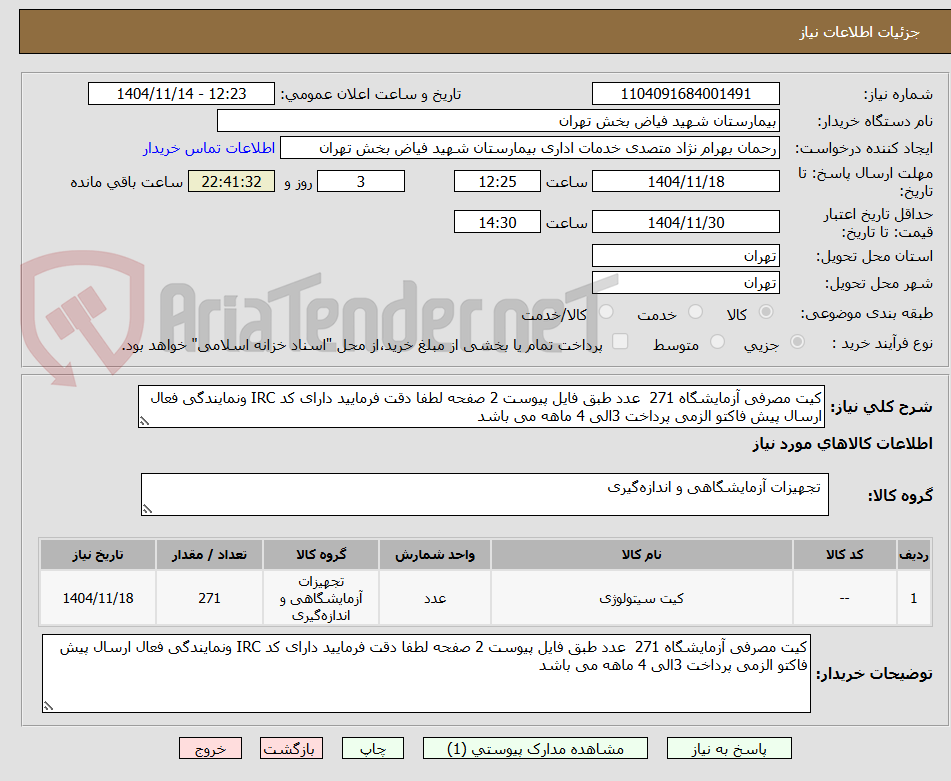Viewport: 951px width, 781px height.
Task: Select the خدمت radio button
Action: (695, 312)
